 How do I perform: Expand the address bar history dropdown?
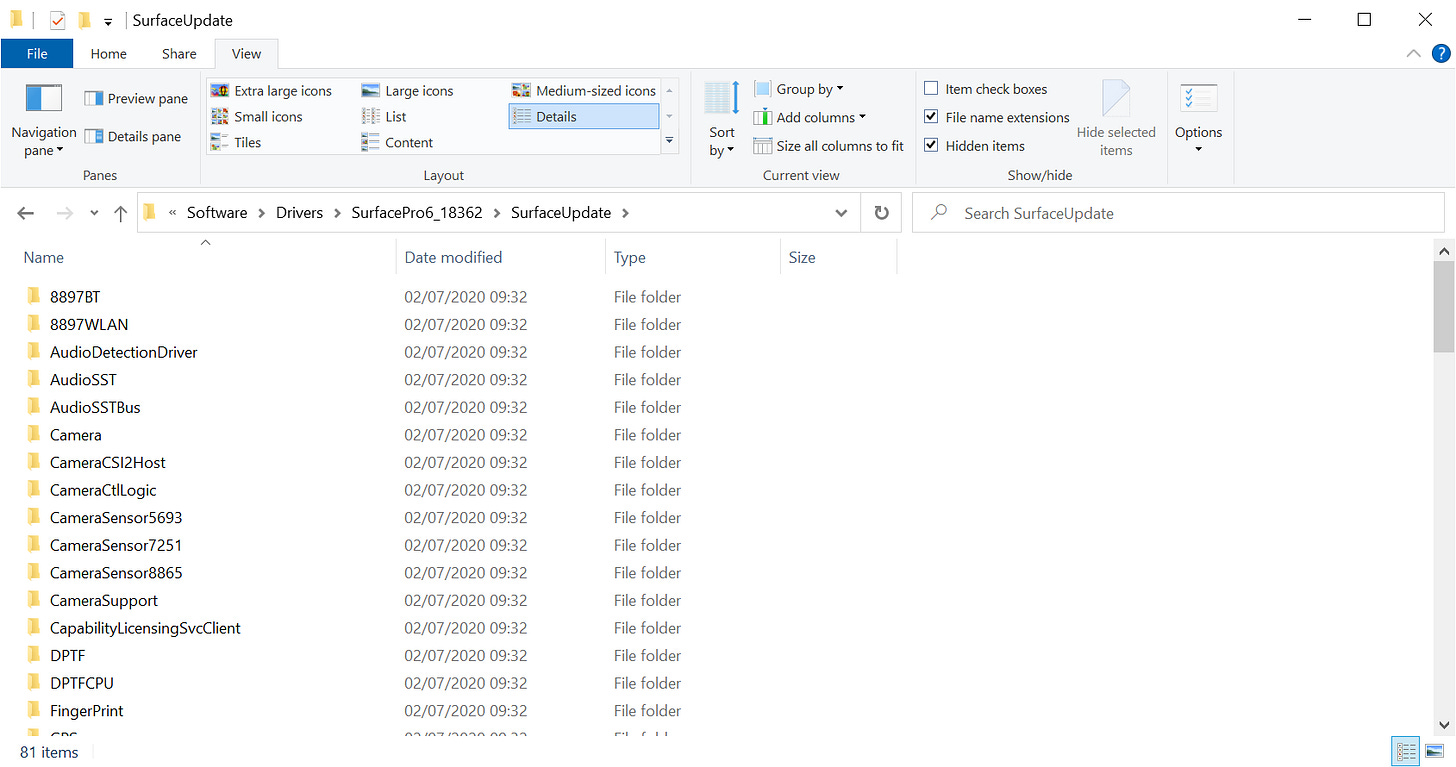(842, 213)
